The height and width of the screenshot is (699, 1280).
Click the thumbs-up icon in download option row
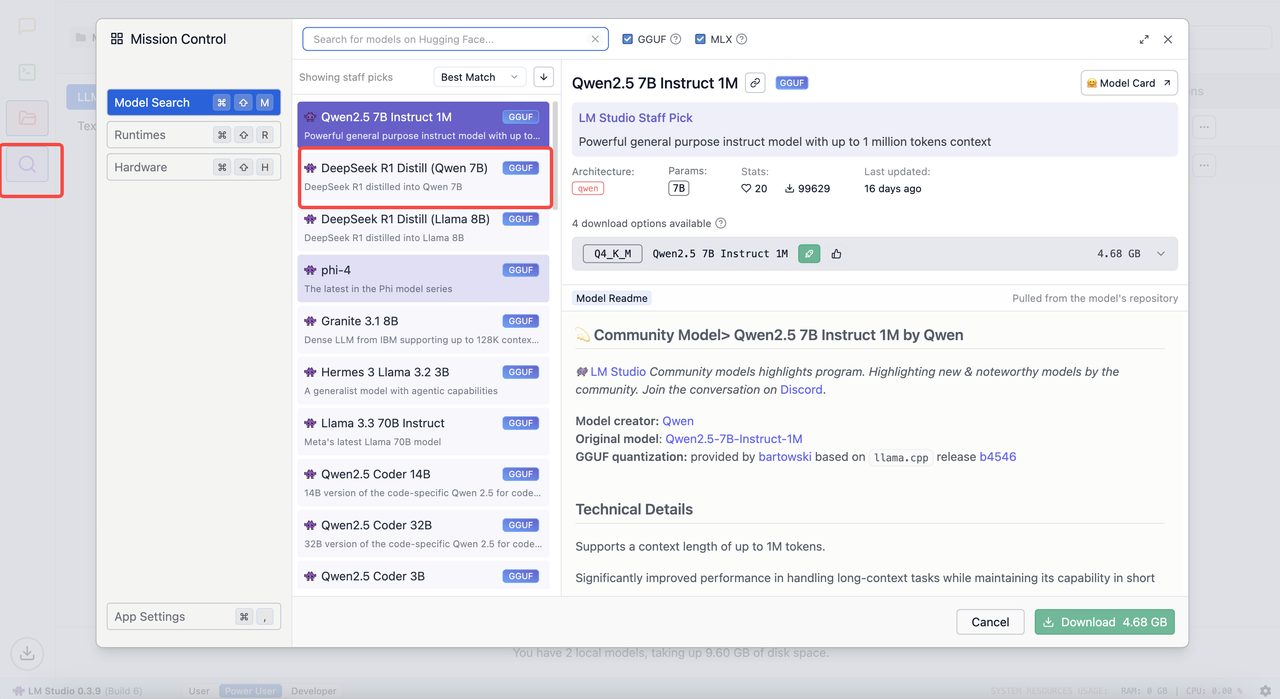(836, 254)
